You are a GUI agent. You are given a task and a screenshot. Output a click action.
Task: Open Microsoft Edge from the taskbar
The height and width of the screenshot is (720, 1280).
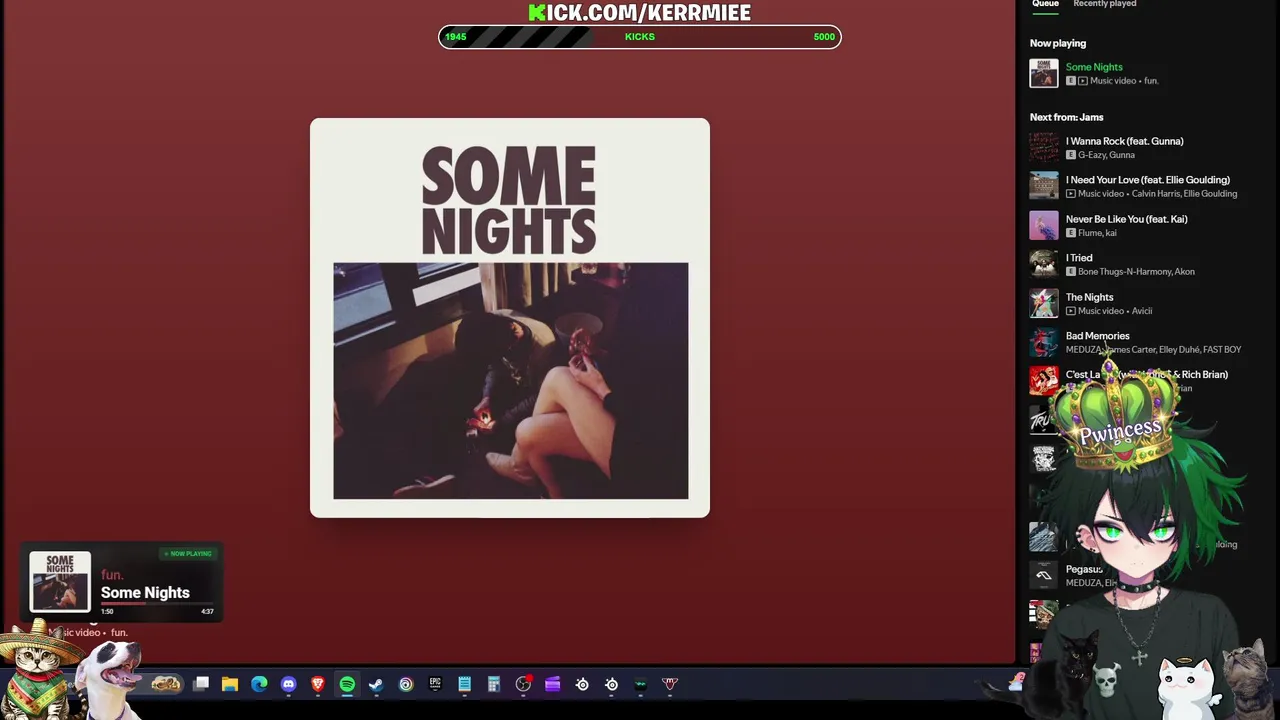pos(259,684)
